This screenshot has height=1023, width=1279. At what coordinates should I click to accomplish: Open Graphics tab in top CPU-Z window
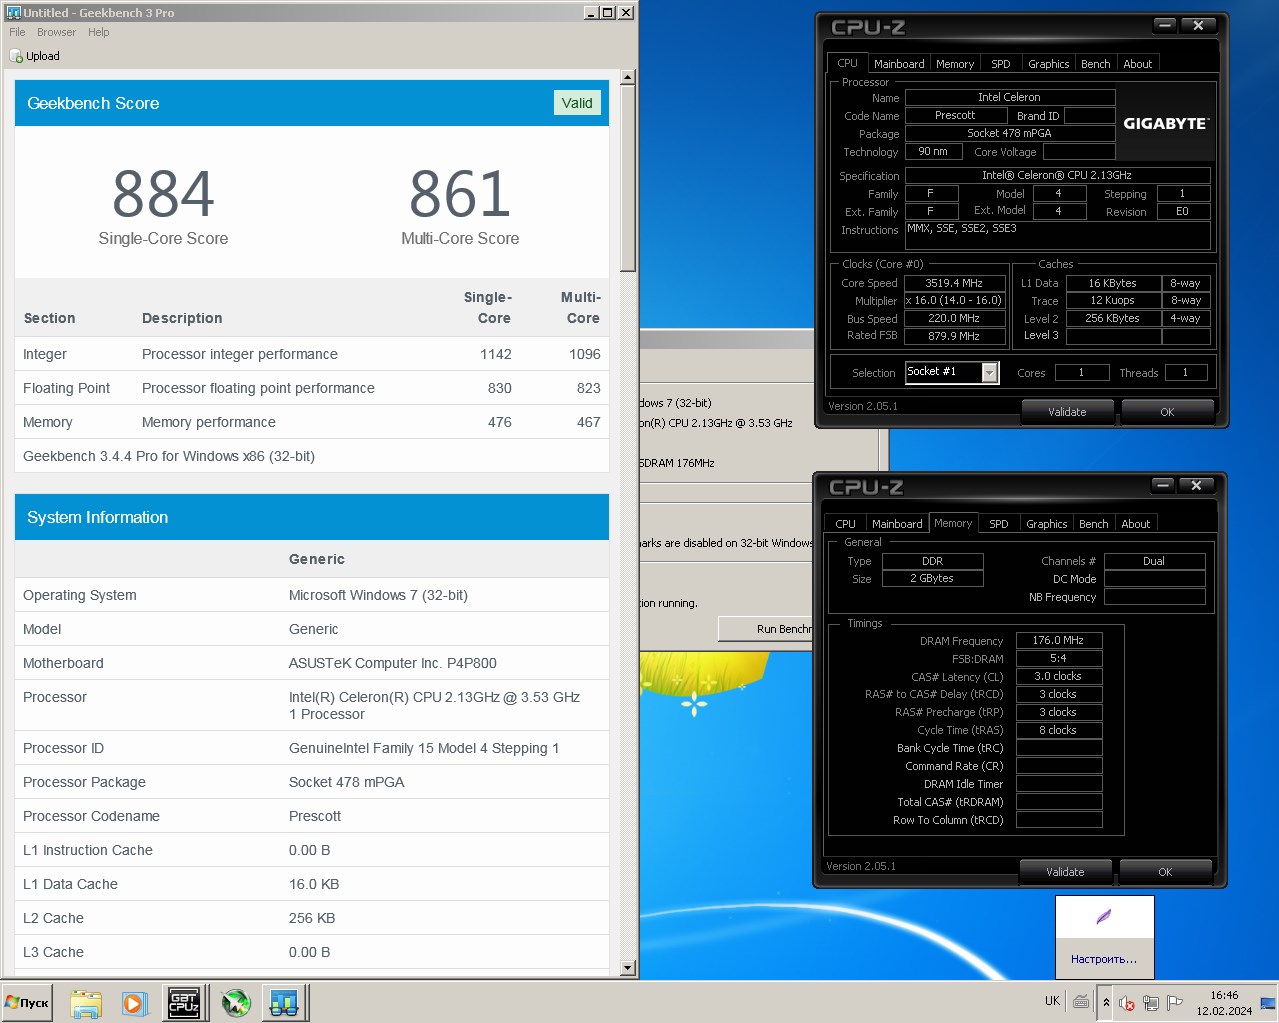pos(1049,64)
